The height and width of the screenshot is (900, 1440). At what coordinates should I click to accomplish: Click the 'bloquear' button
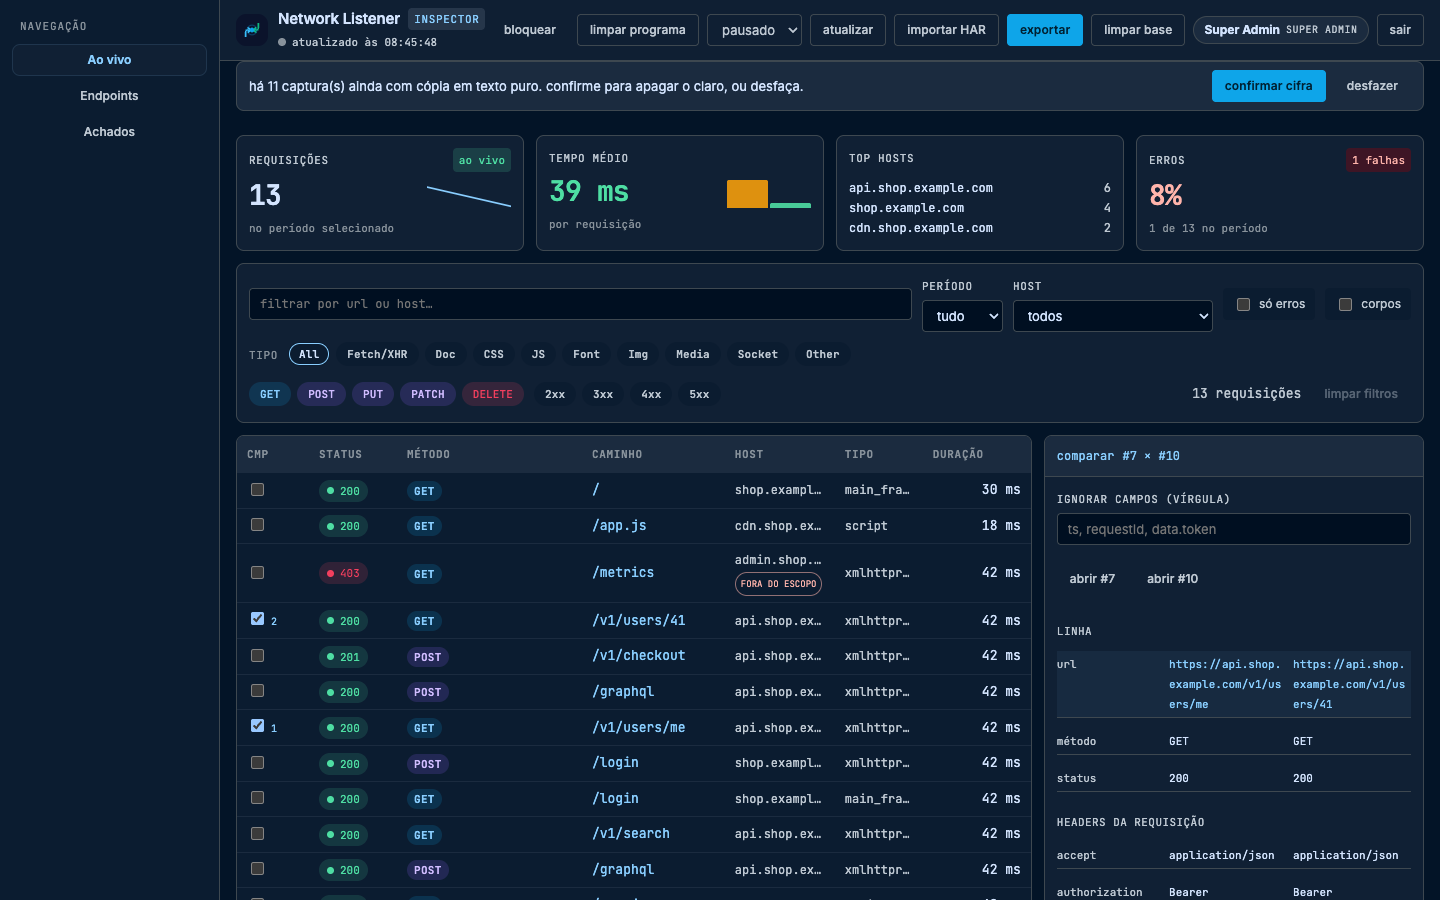[x=530, y=30]
